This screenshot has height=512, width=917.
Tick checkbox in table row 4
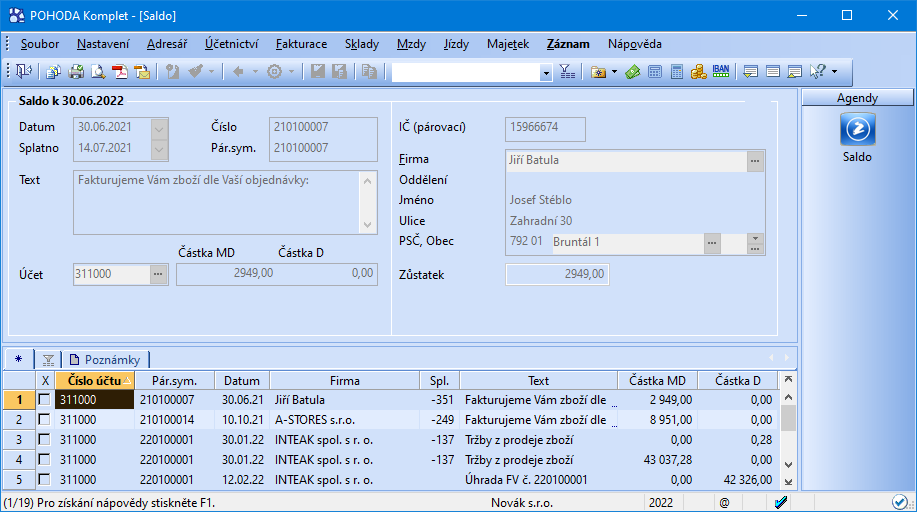pyautogui.click(x=44, y=459)
